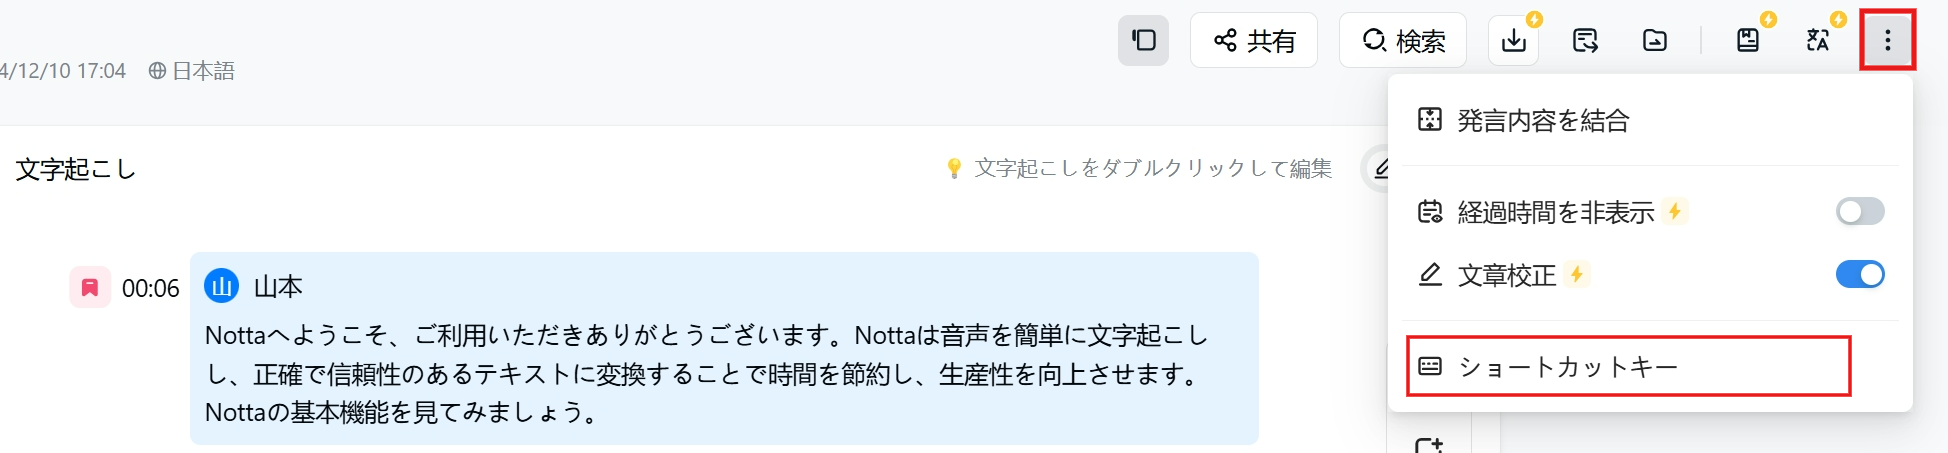Click the vocabulary book icon
The height and width of the screenshot is (453, 1948).
[x=1748, y=40]
